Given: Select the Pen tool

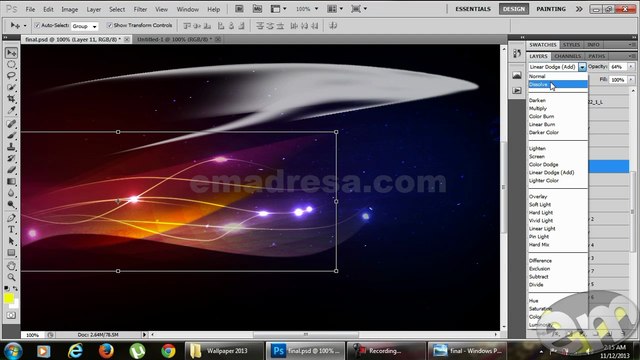Looking at the screenshot, I should (x=11, y=218).
